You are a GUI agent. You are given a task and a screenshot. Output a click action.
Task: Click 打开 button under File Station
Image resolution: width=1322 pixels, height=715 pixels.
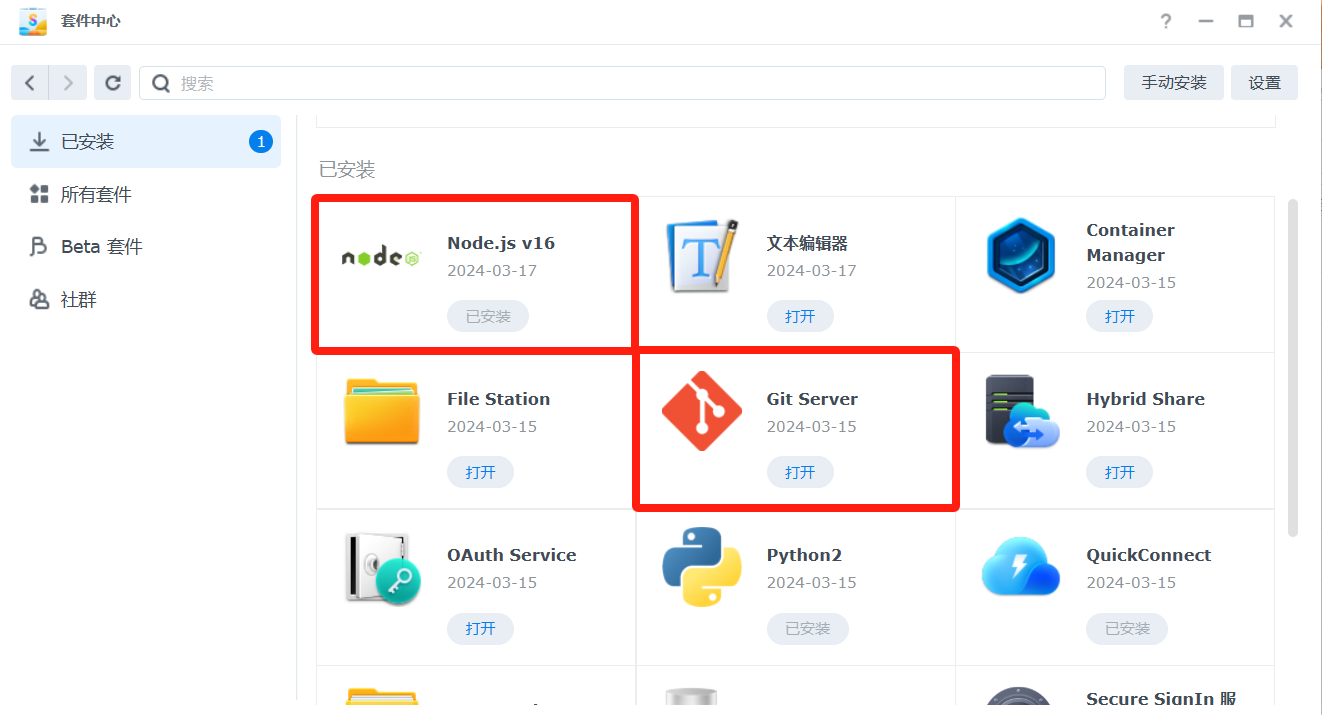coord(480,472)
